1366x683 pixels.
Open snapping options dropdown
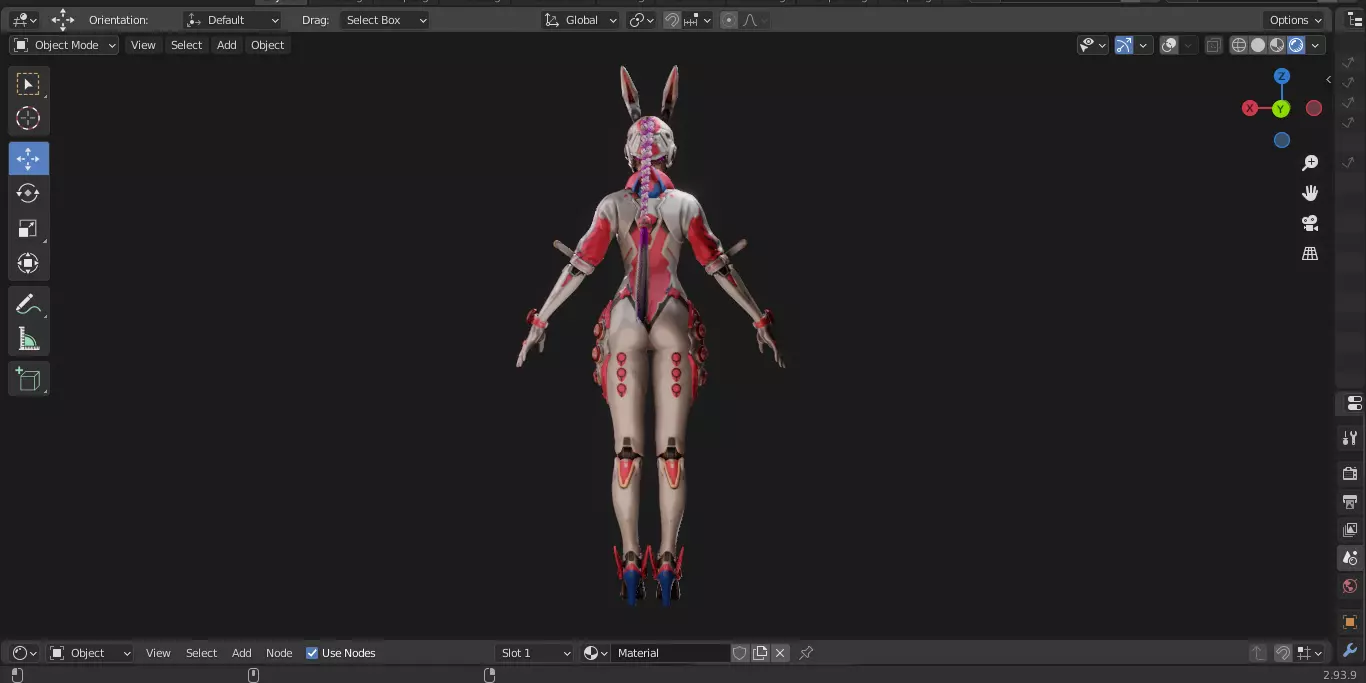tap(698, 20)
